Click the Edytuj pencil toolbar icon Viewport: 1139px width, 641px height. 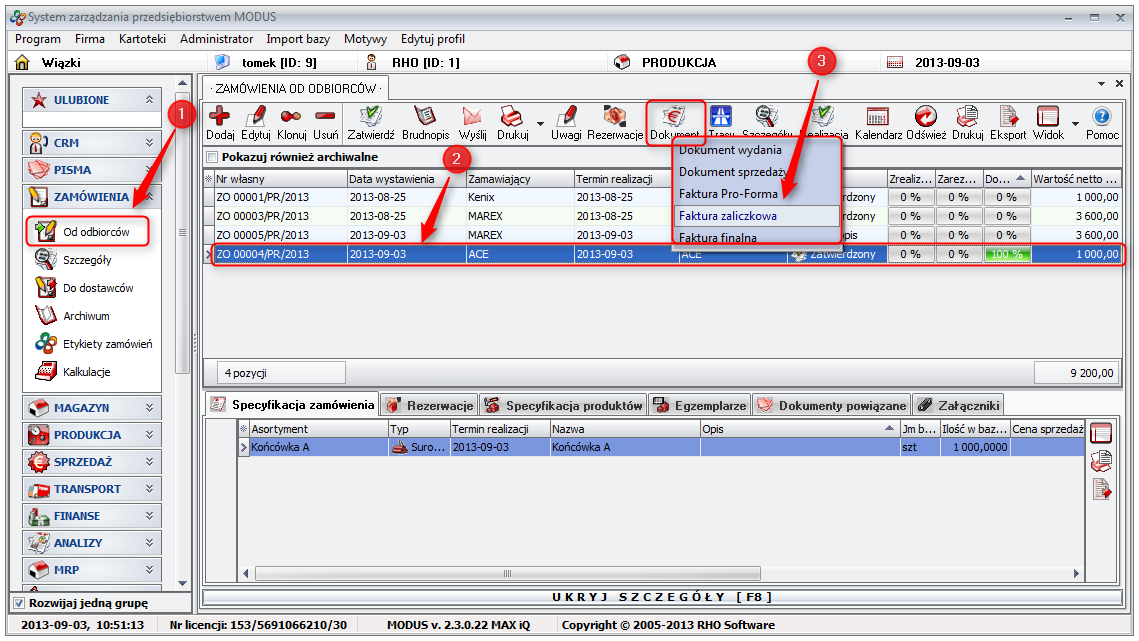point(256,119)
